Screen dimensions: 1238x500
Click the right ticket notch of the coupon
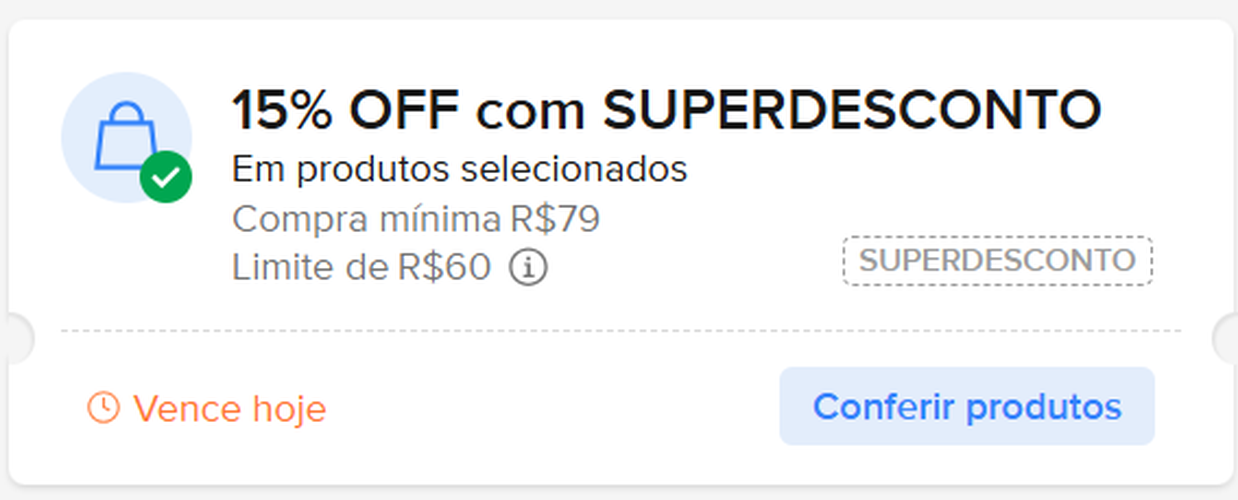click(1226, 338)
